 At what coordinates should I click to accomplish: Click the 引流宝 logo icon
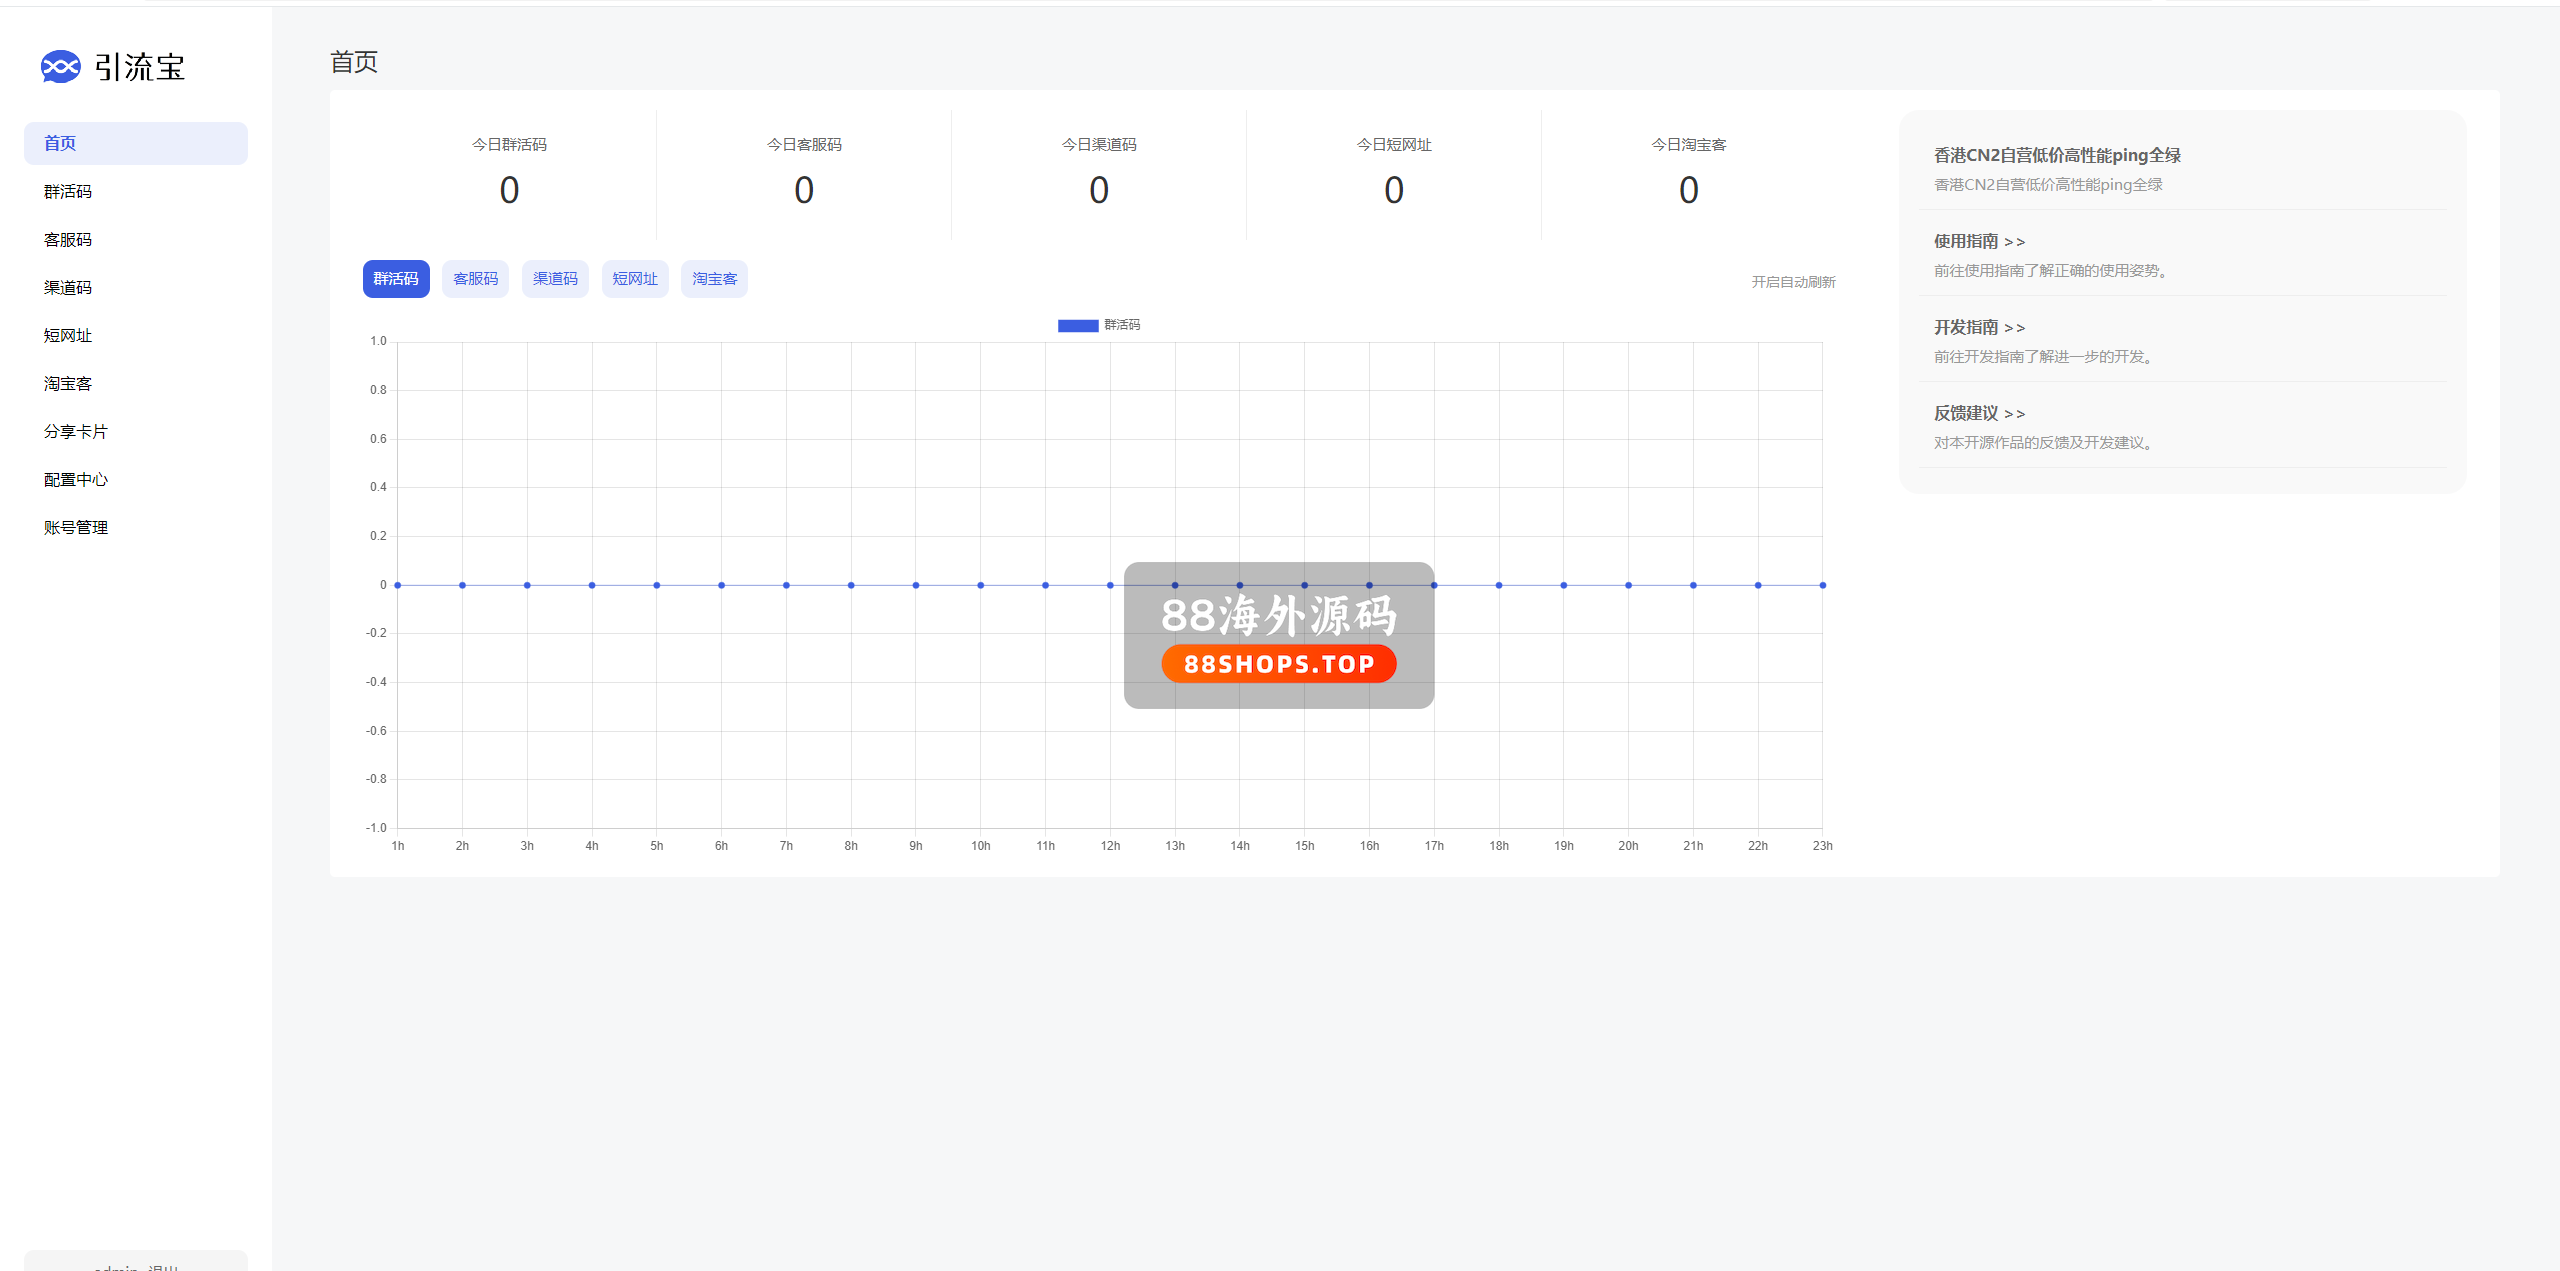[60, 67]
